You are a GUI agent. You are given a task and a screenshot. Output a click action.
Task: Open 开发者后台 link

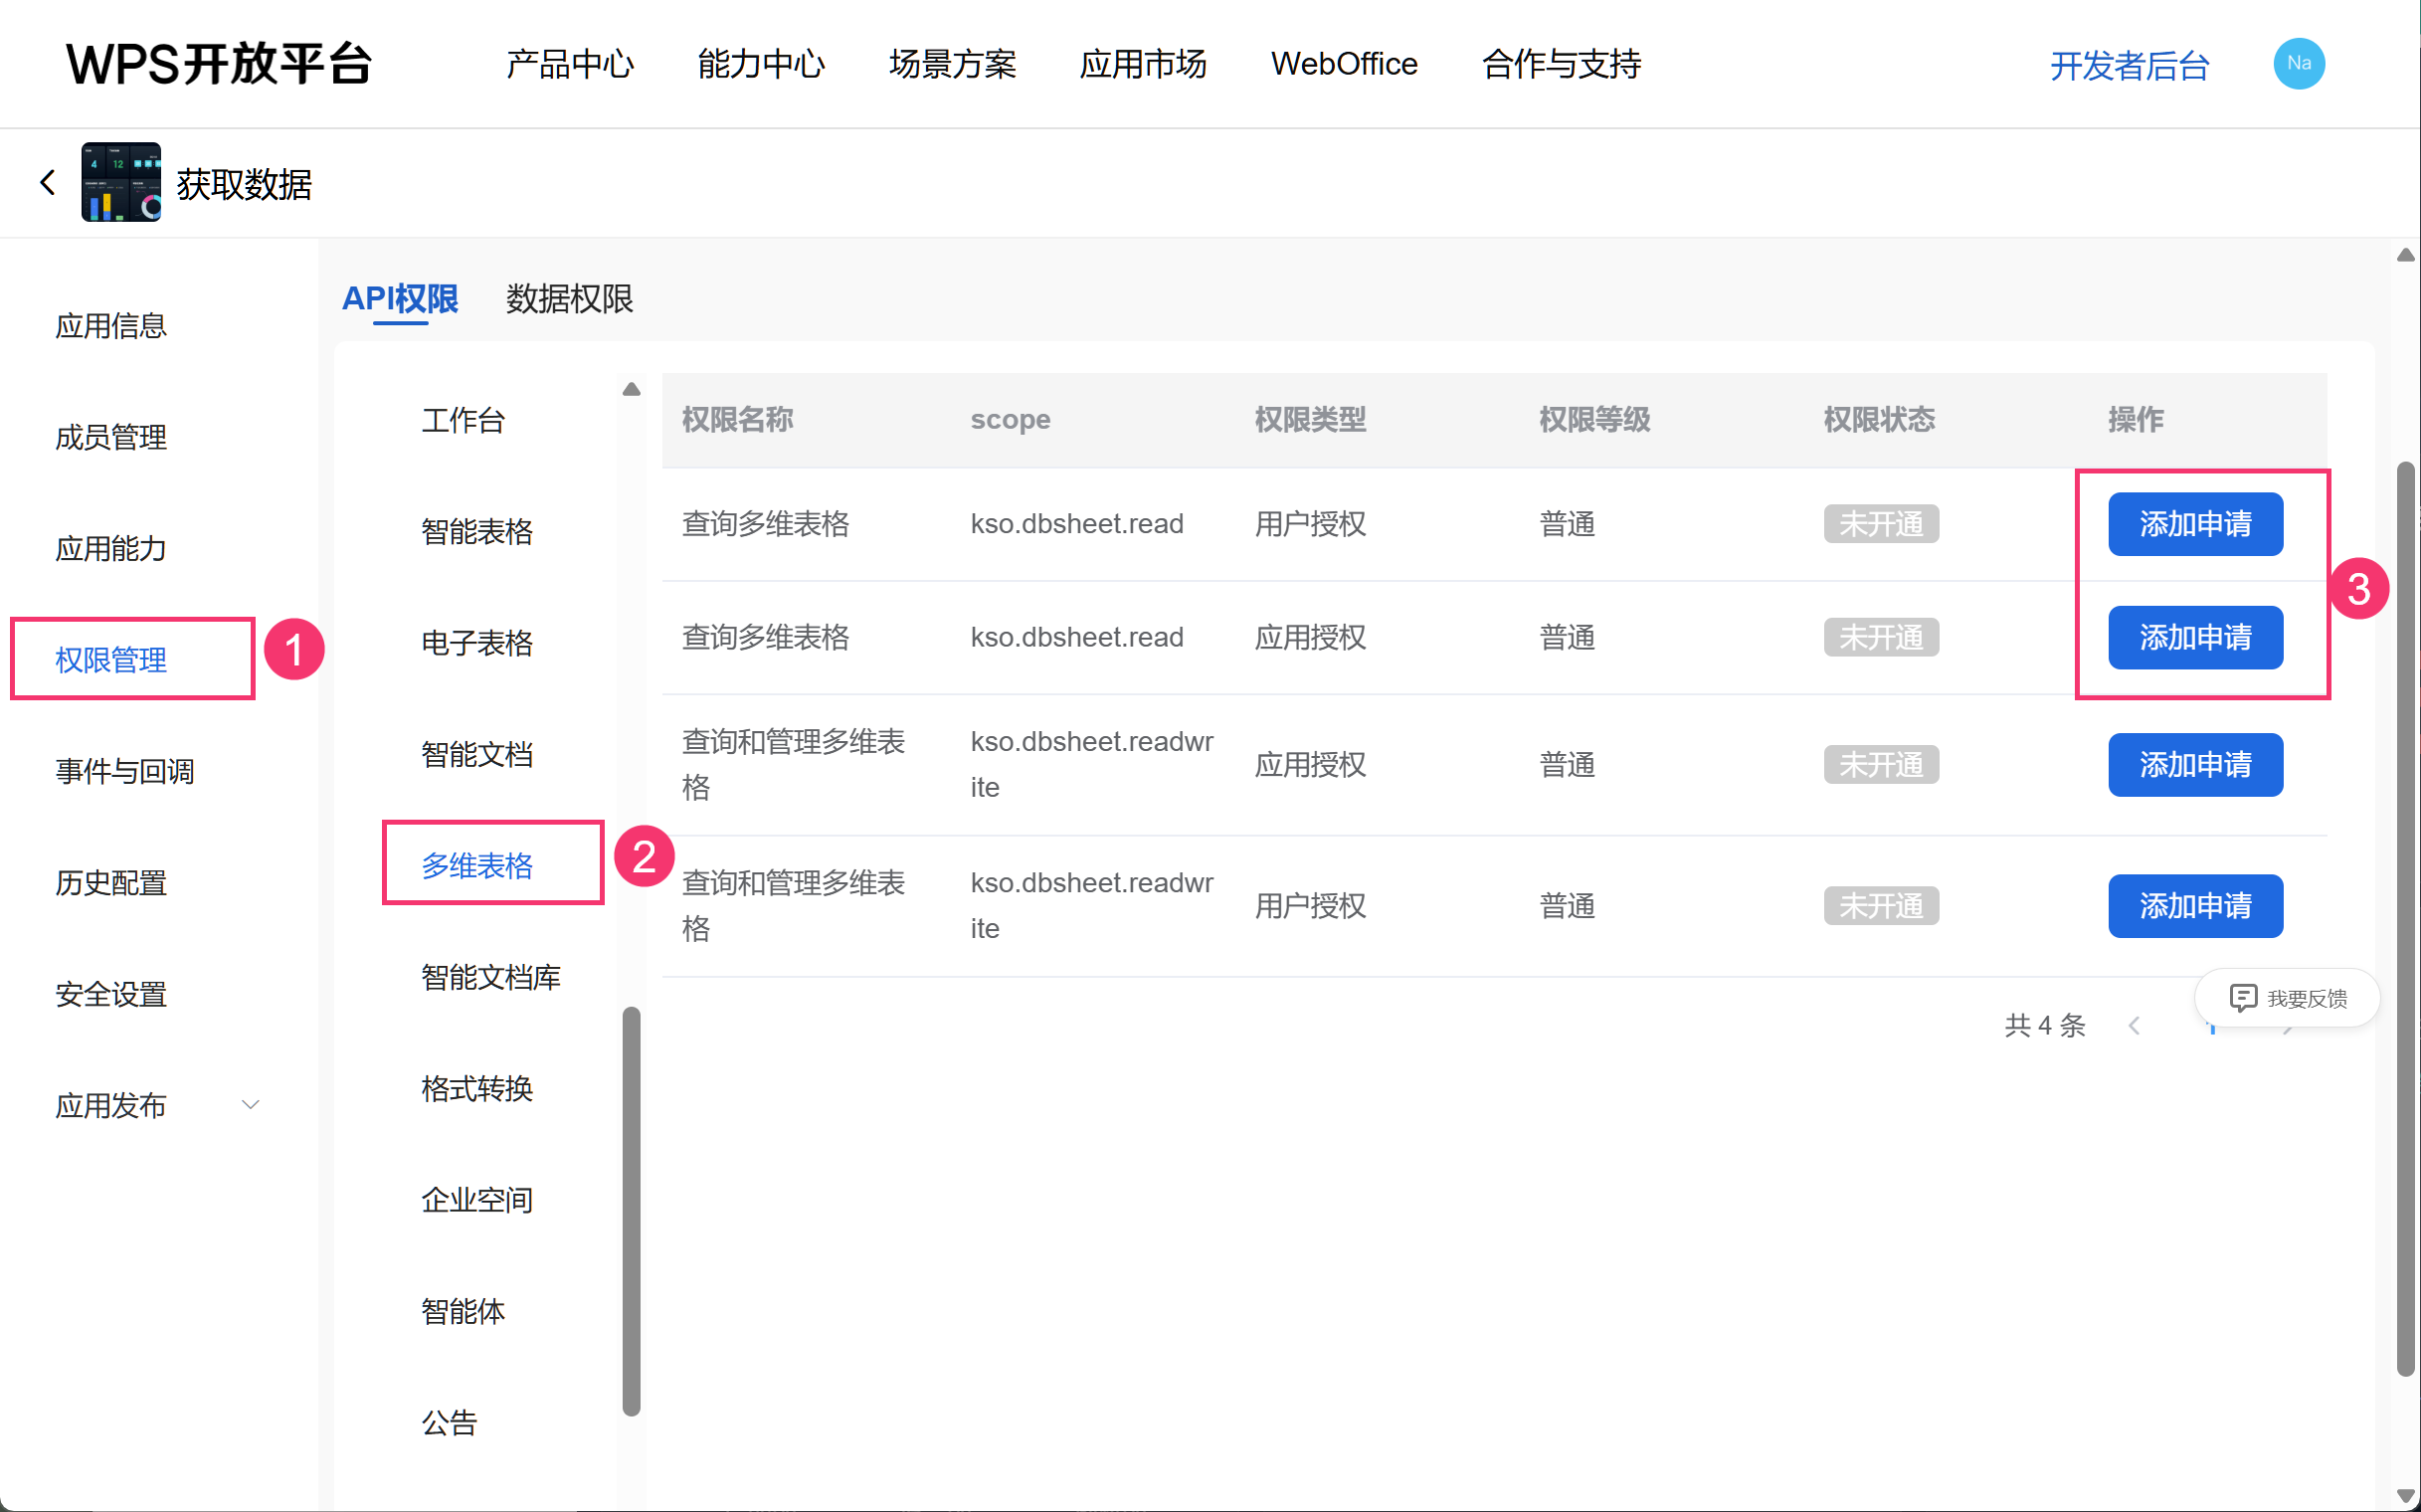pyautogui.click(x=2128, y=66)
